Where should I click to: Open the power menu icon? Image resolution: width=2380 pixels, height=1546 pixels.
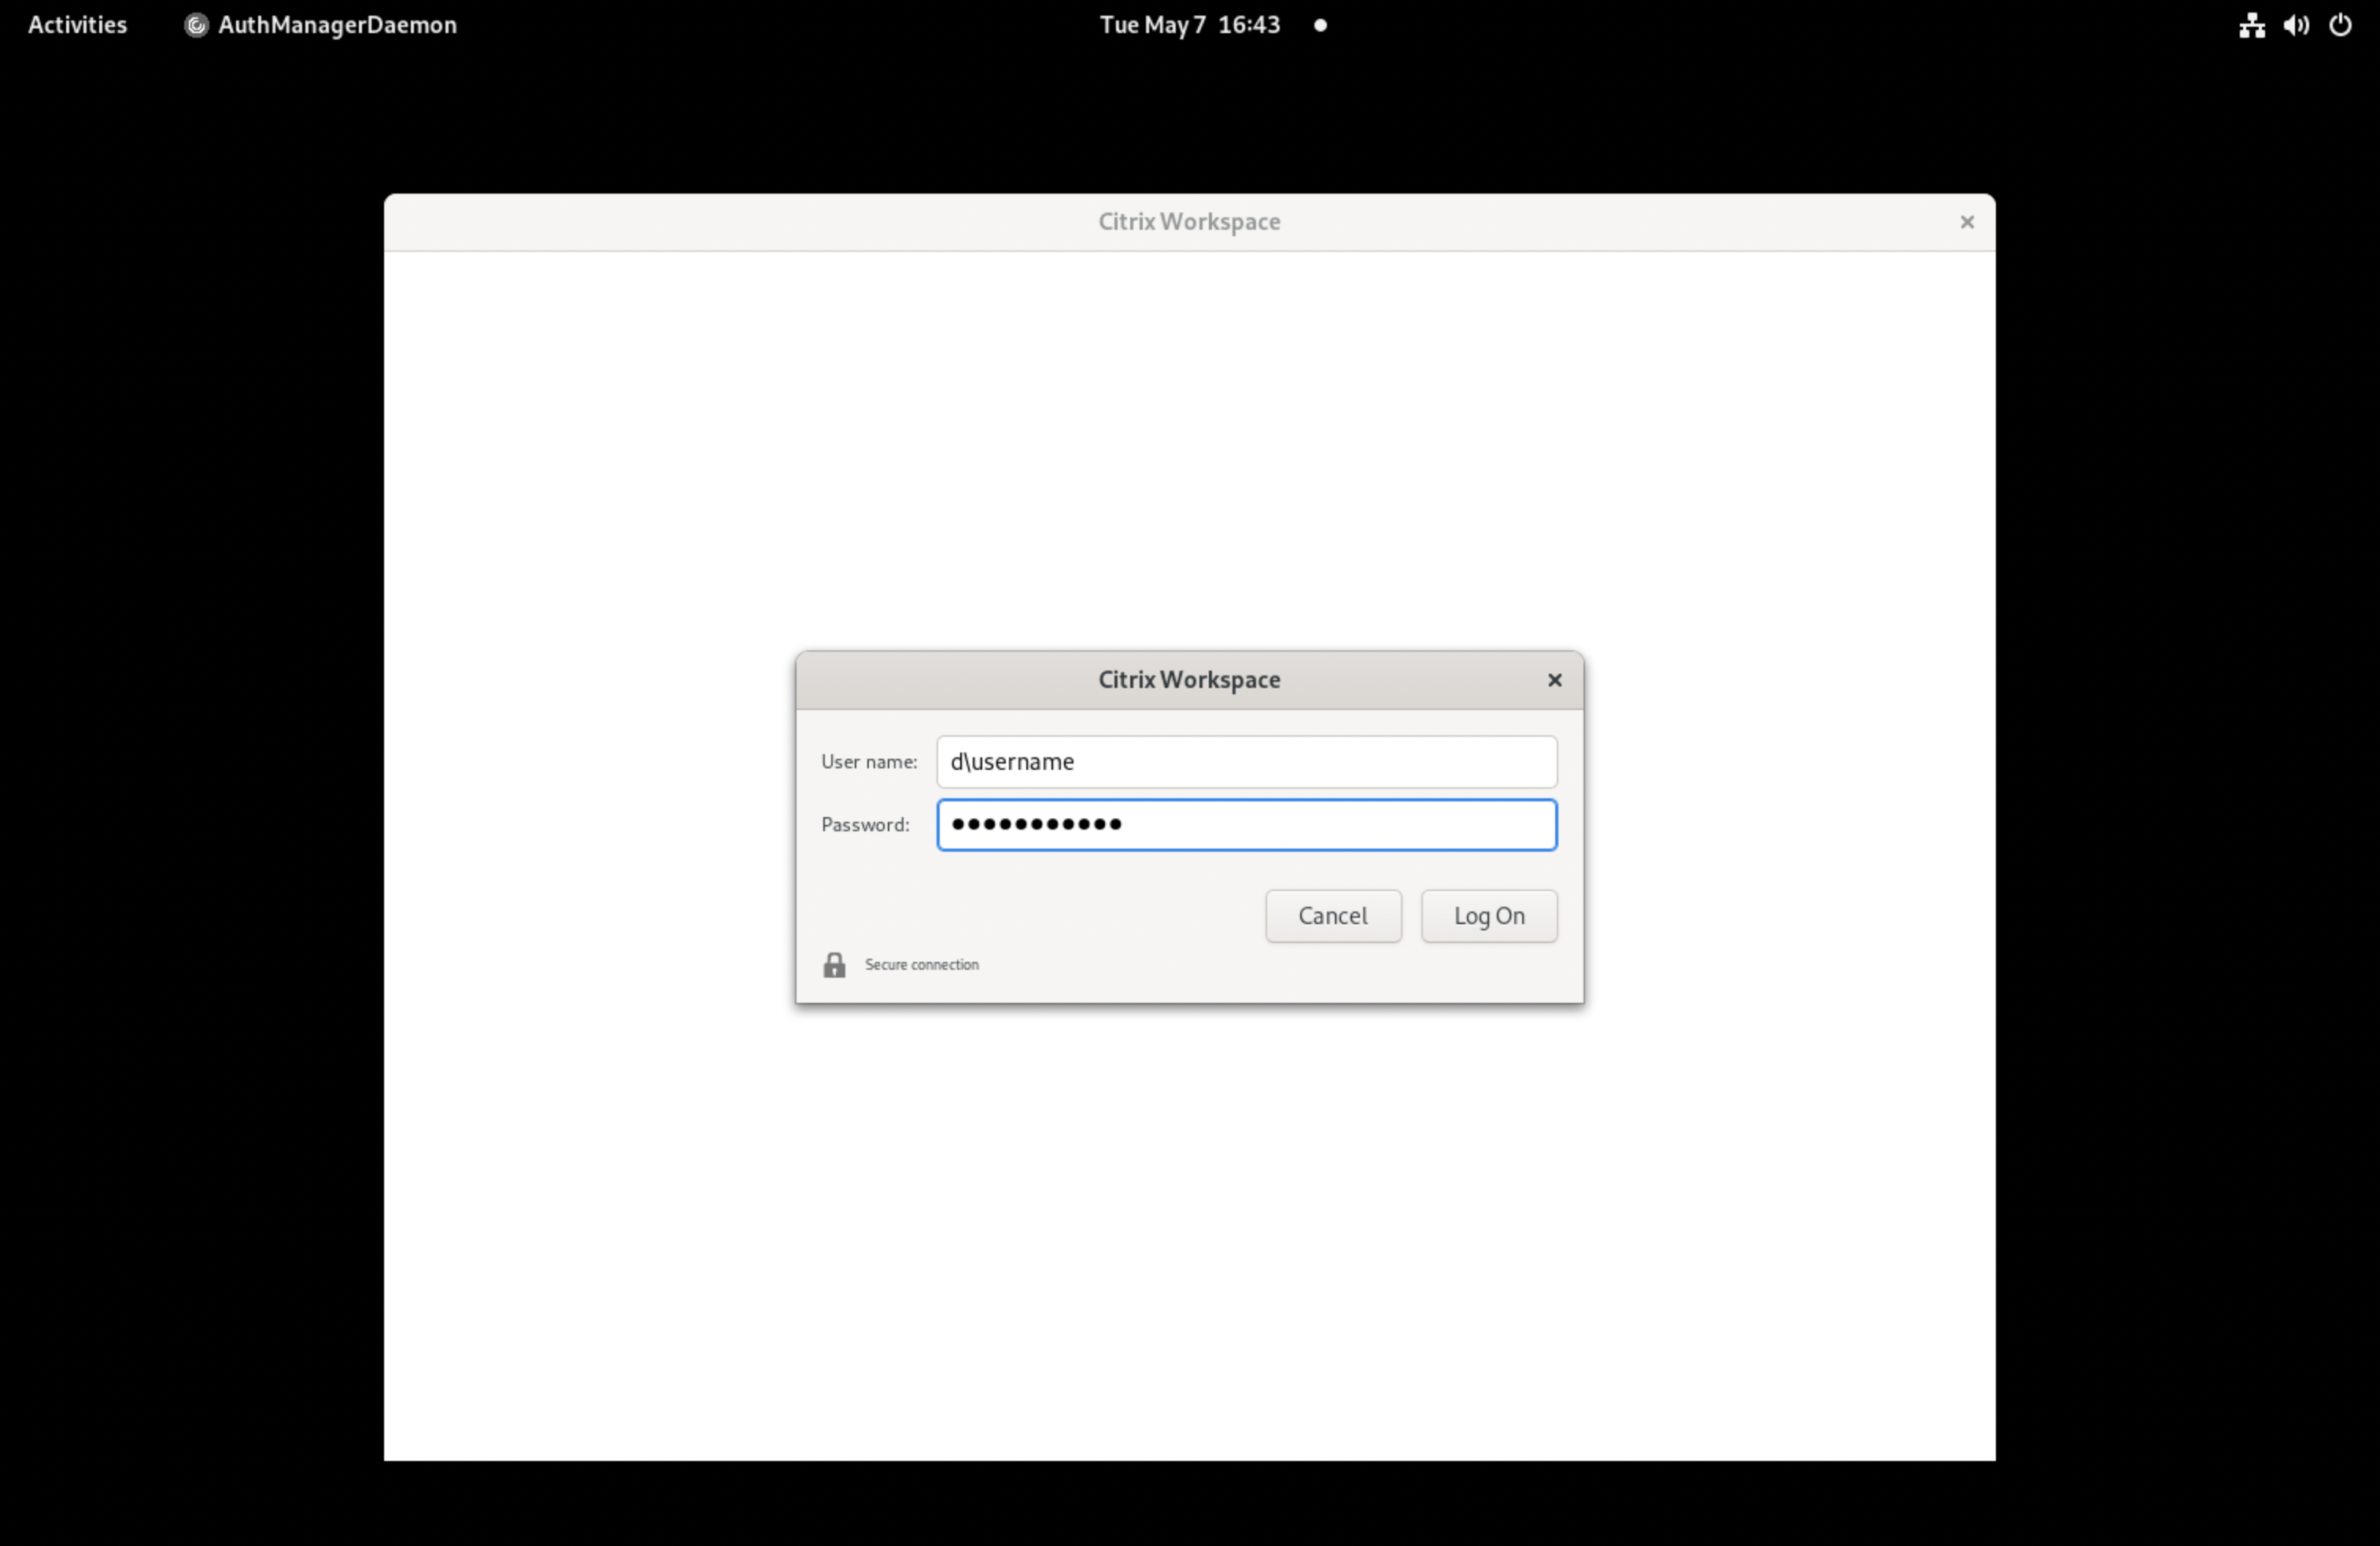[x=2340, y=25]
